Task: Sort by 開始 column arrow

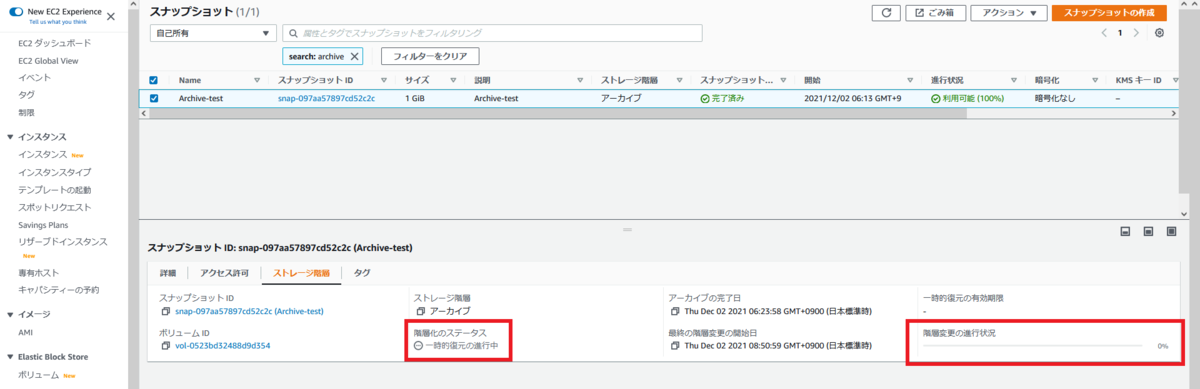Action: pyautogui.click(x=910, y=80)
